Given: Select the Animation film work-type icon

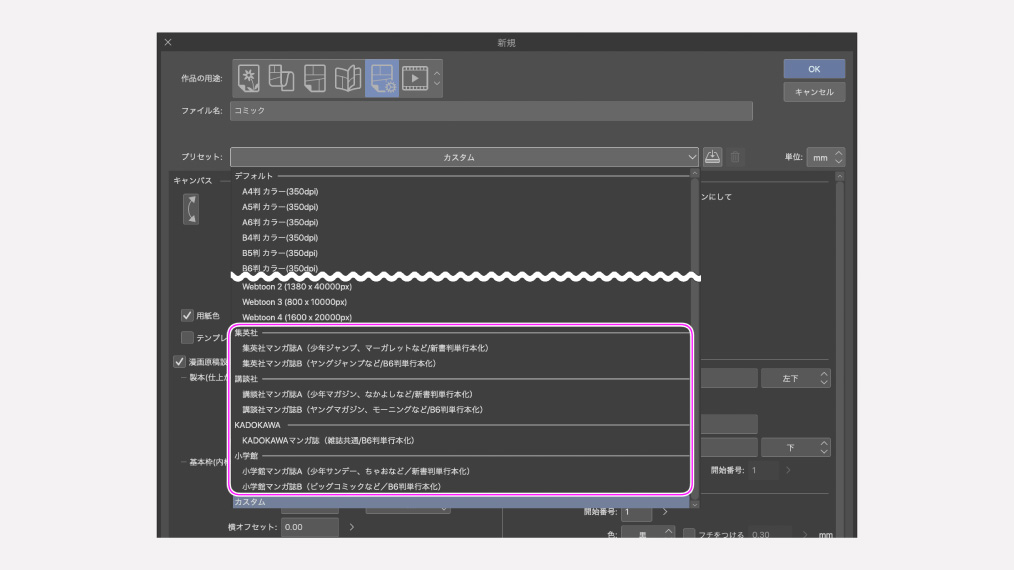Looking at the screenshot, I should click(415, 77).
